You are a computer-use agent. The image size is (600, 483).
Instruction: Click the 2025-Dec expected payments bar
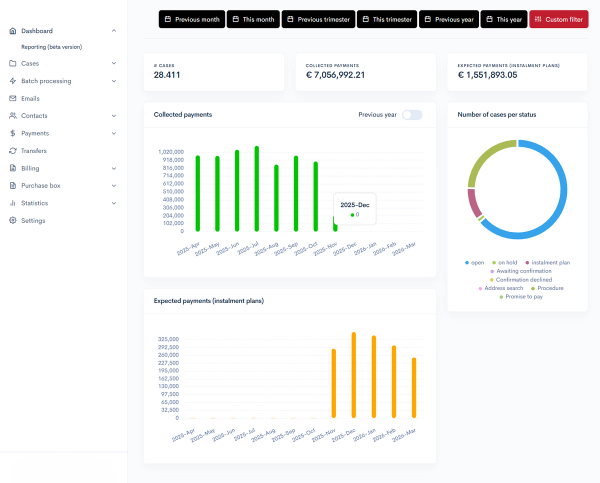tap(354, 375)
